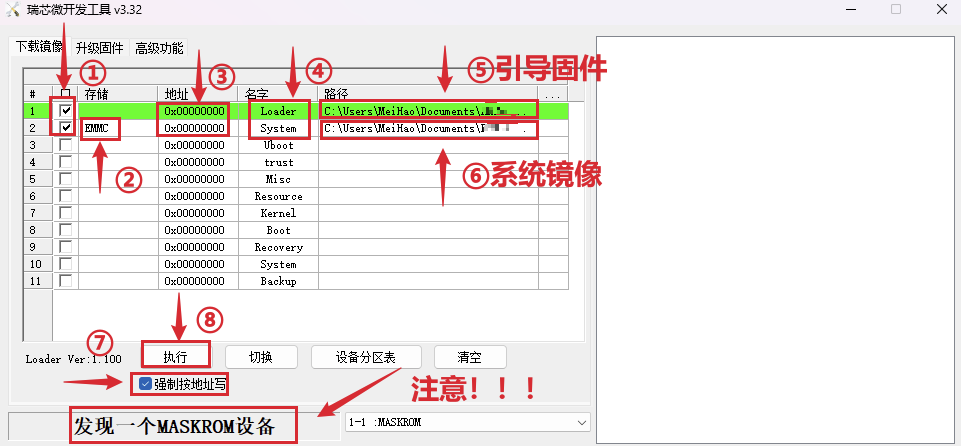Screen dimensions: 961x446
Task: Click the Loader path field
Action: point(428,111)
